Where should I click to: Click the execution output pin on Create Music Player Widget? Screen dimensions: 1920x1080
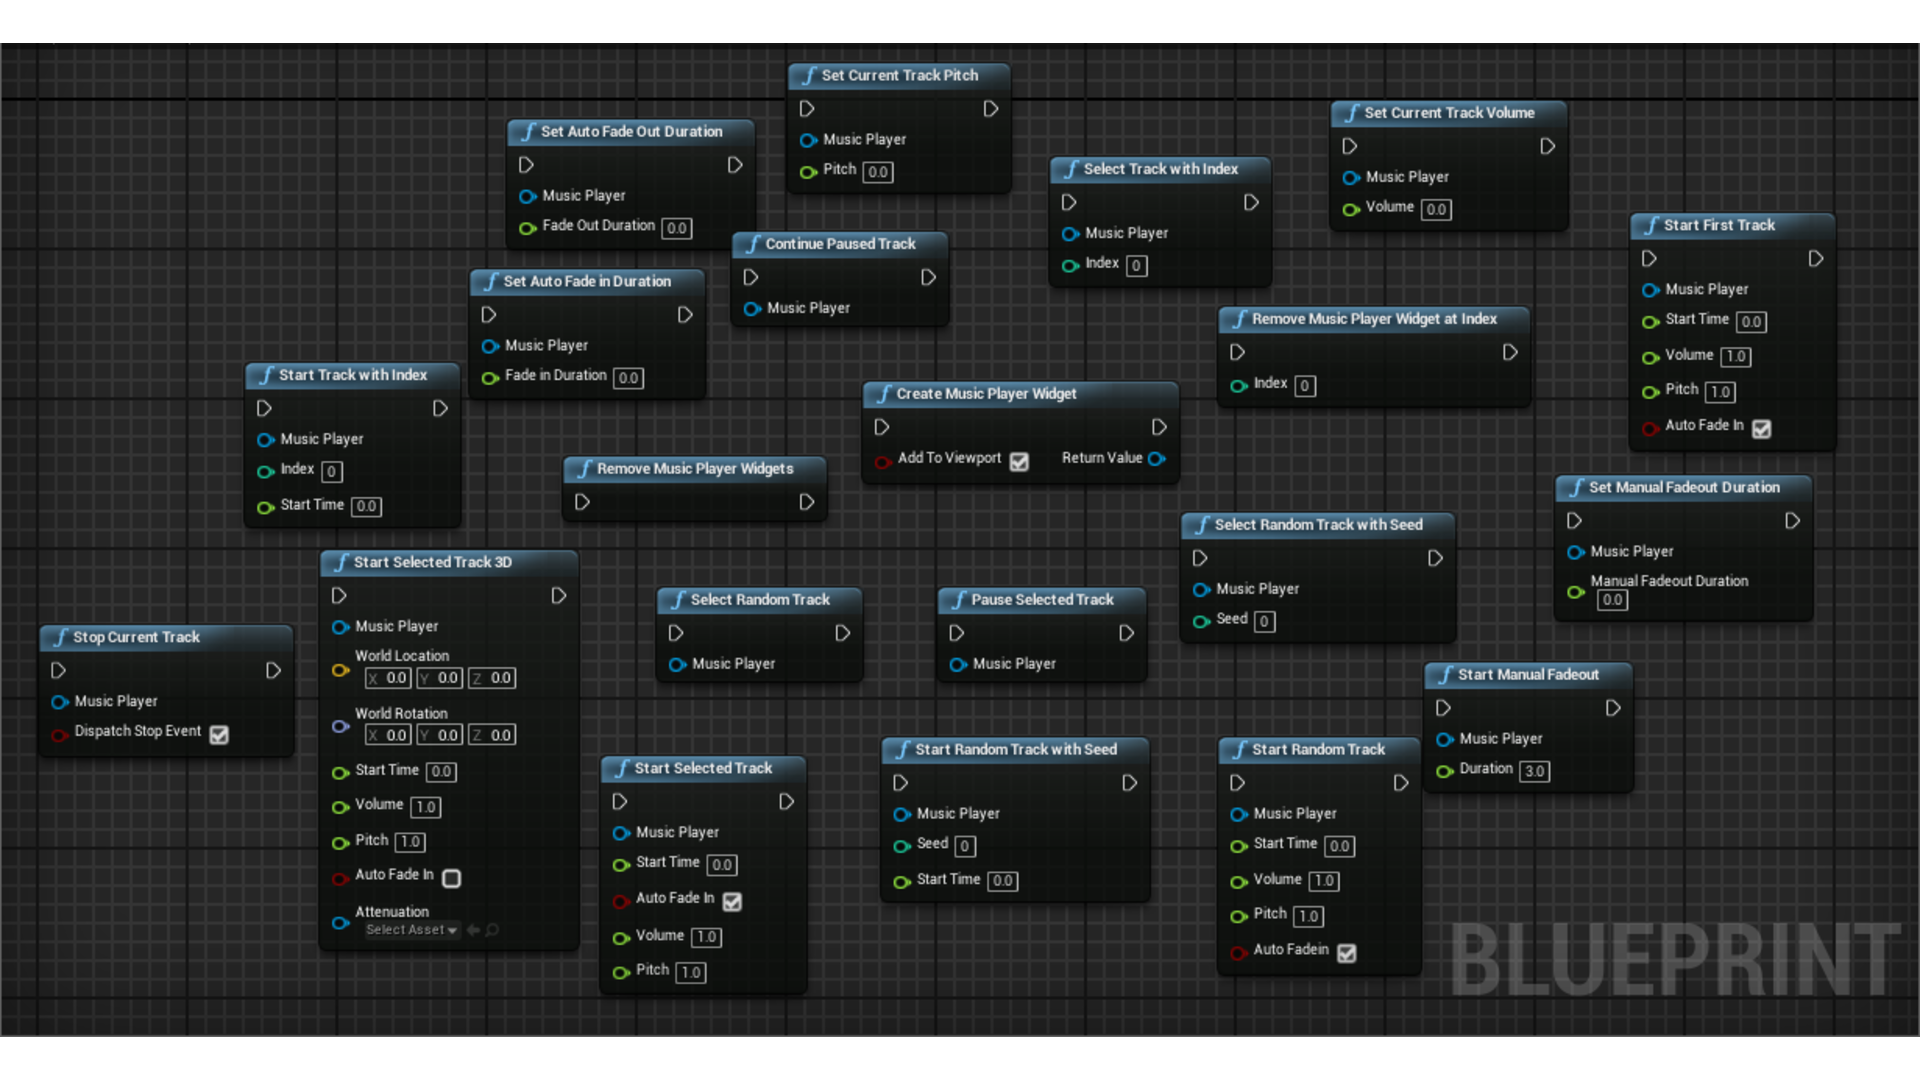1160,427
